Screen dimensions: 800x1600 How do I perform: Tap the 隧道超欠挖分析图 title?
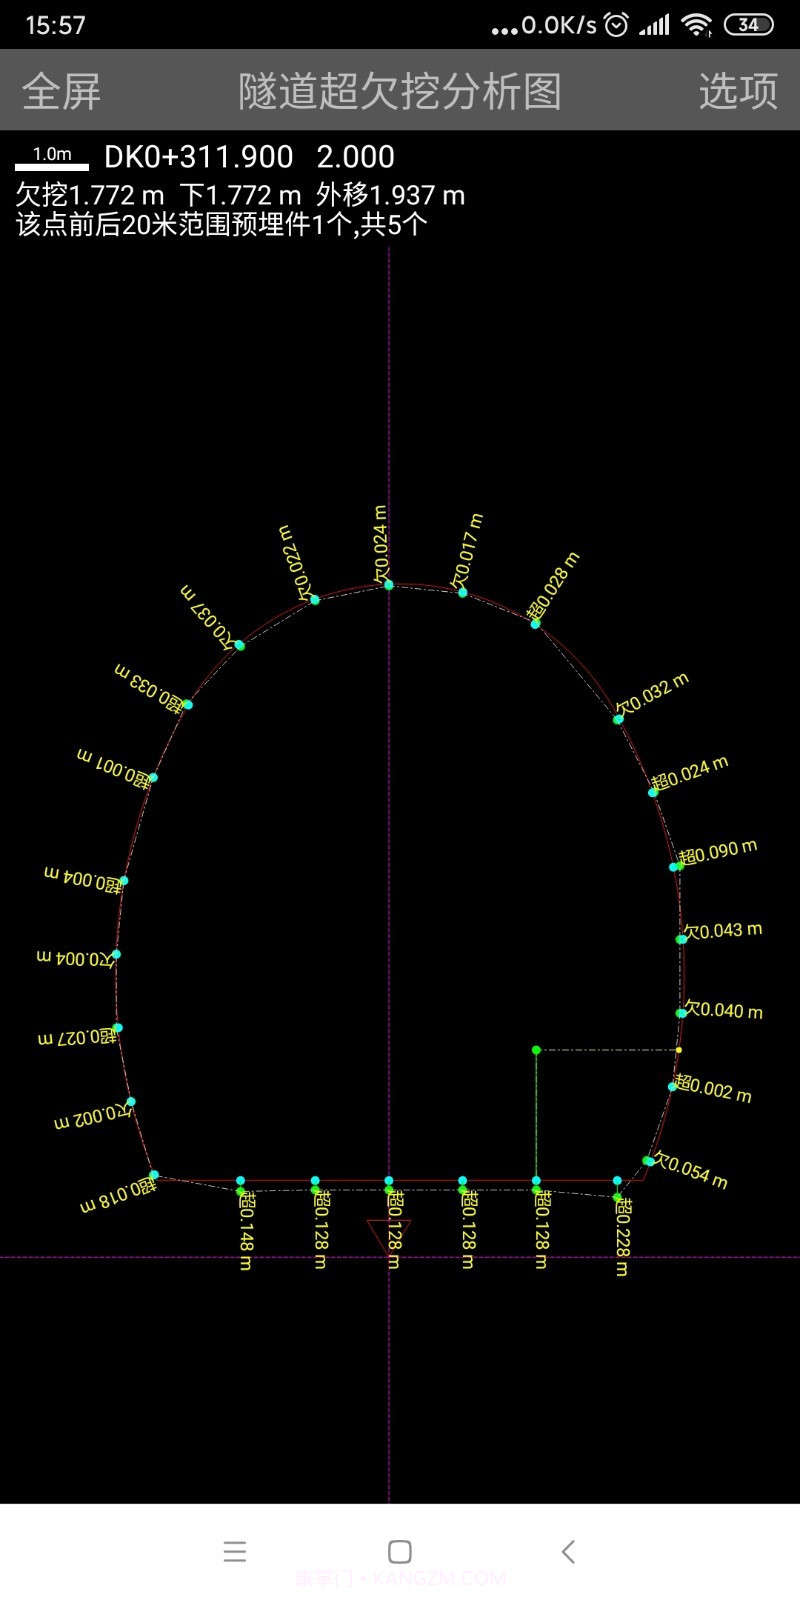pyautogui.click(x=399, y=91)
